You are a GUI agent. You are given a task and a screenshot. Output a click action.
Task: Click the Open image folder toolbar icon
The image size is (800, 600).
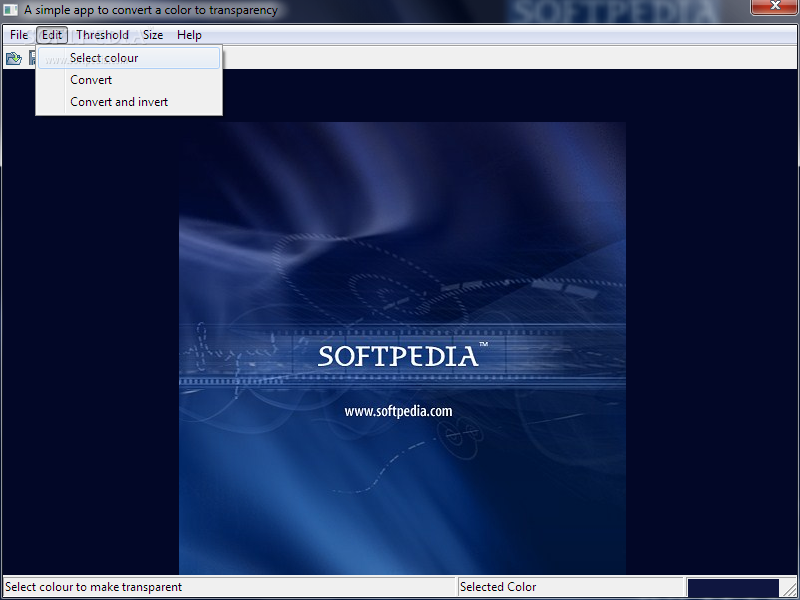(14, 58)
